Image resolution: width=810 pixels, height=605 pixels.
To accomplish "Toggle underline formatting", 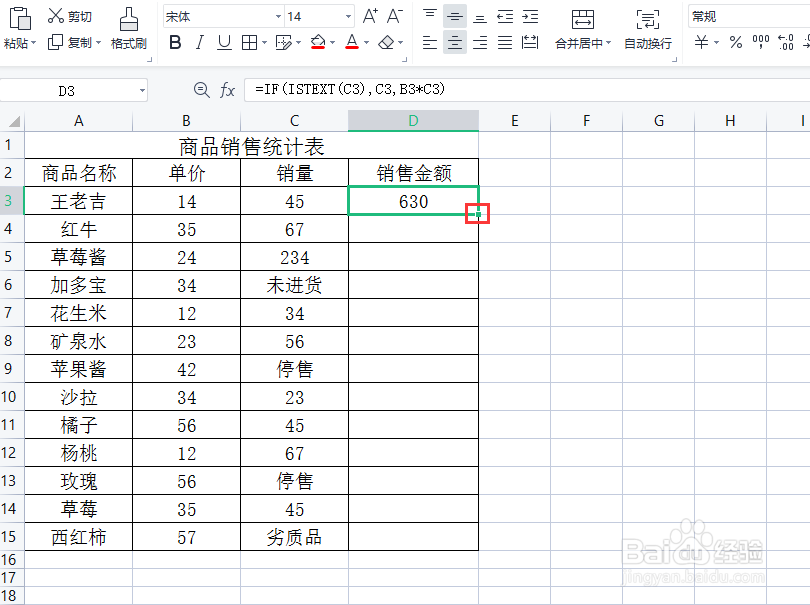I will (x=224, y=43).
